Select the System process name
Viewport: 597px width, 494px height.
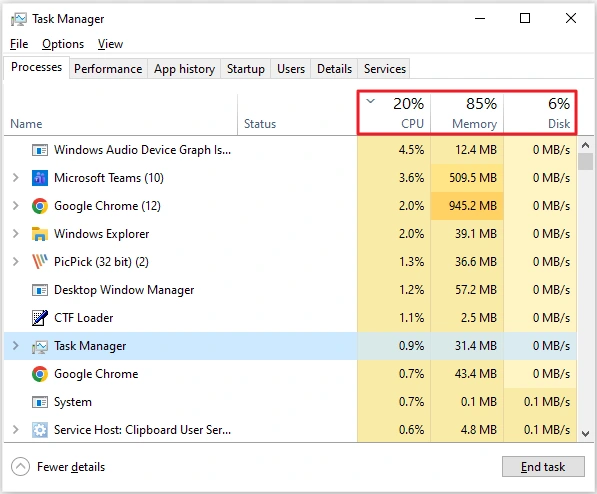[73, 402]
